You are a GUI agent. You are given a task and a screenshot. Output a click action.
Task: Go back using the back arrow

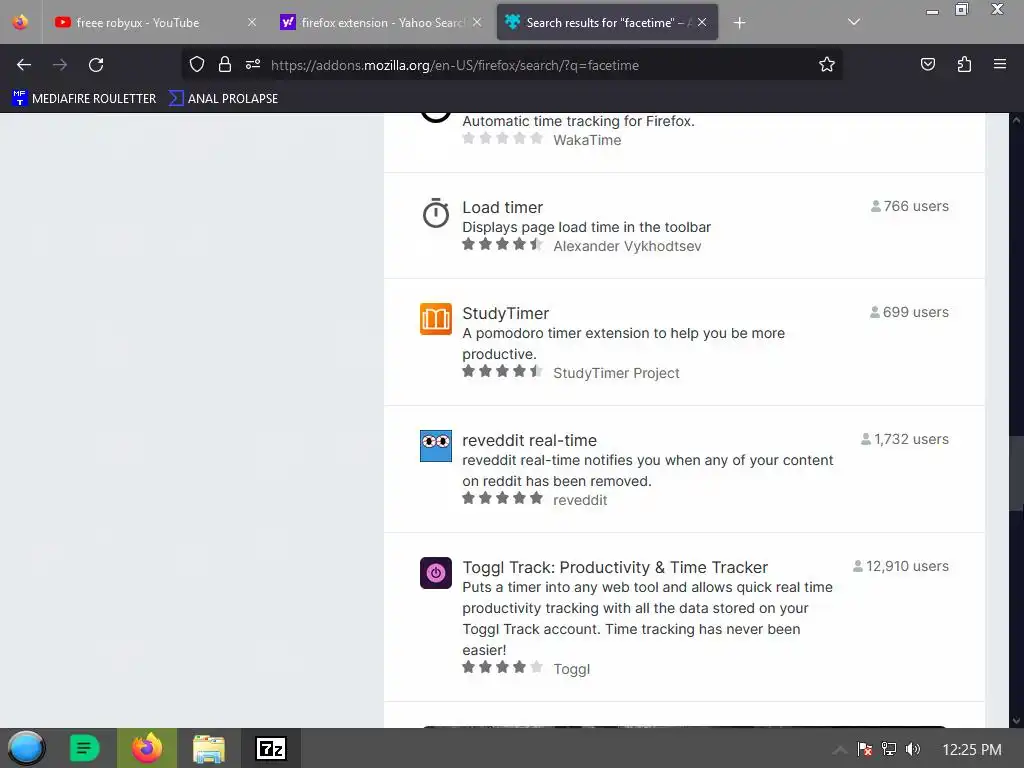point(24,65)
